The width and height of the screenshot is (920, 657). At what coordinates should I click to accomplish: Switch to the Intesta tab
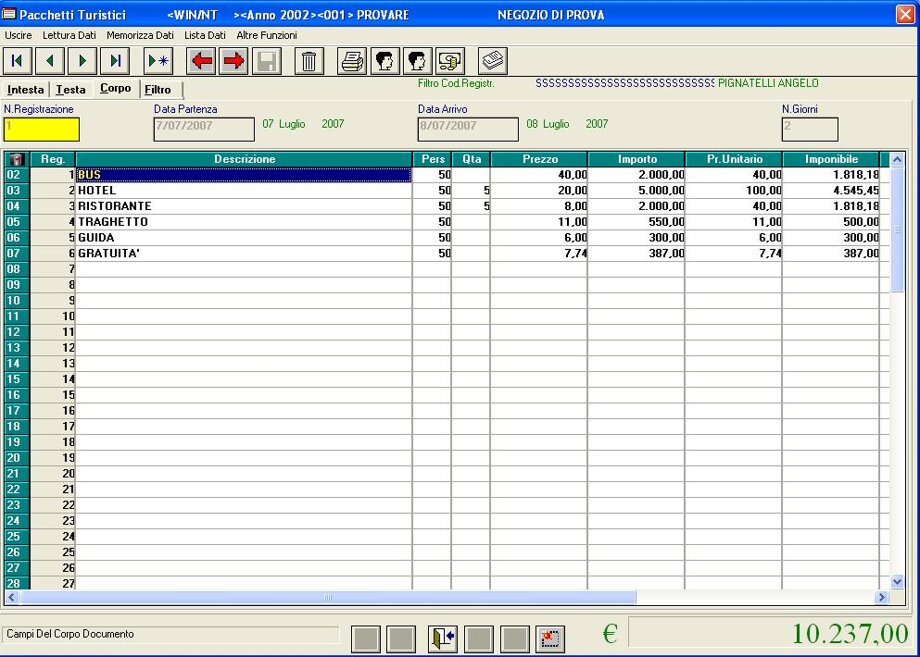[x=26, y=90]
